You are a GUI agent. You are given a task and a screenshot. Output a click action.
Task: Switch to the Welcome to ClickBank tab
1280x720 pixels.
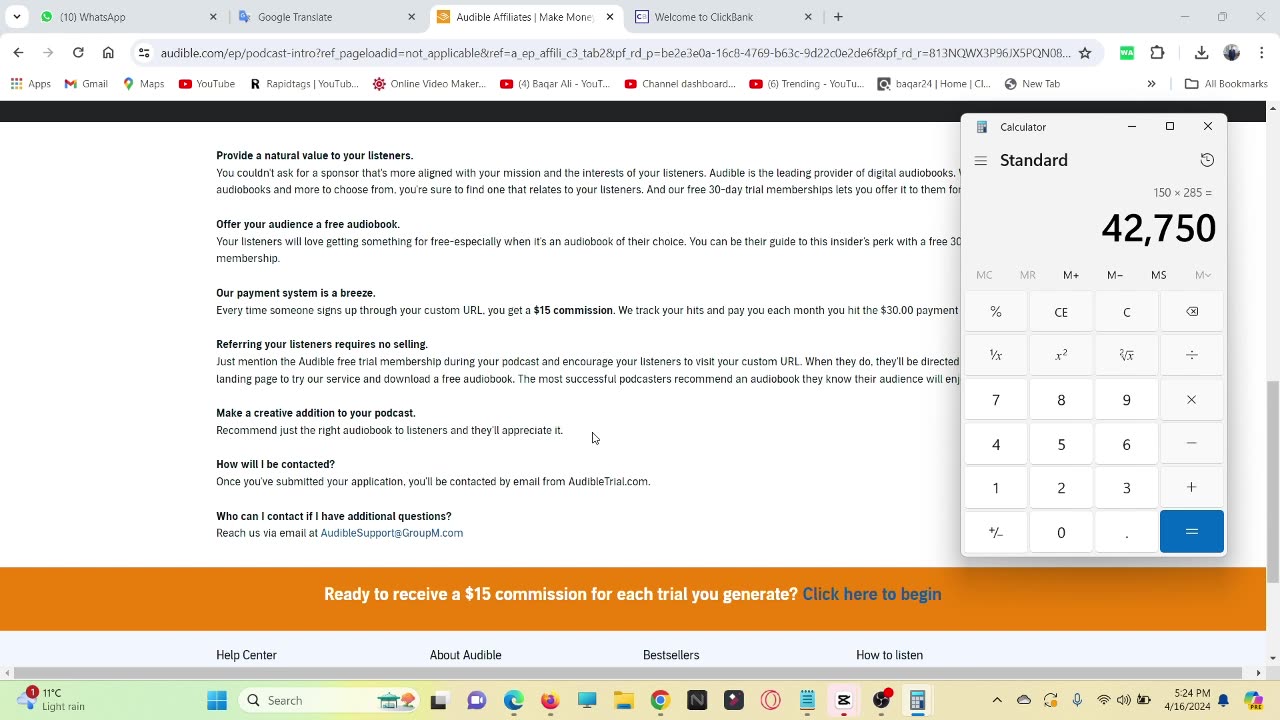point(724,17)
